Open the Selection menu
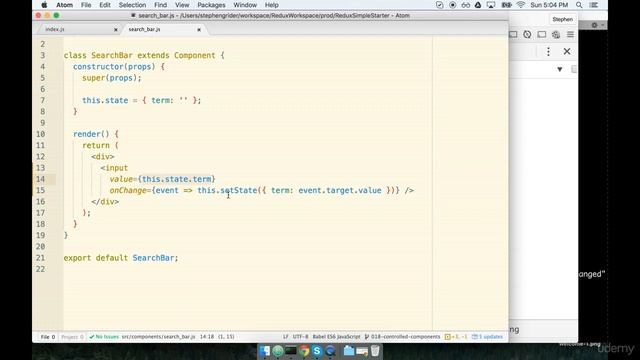Screen dimensions: 640x360 132,5
